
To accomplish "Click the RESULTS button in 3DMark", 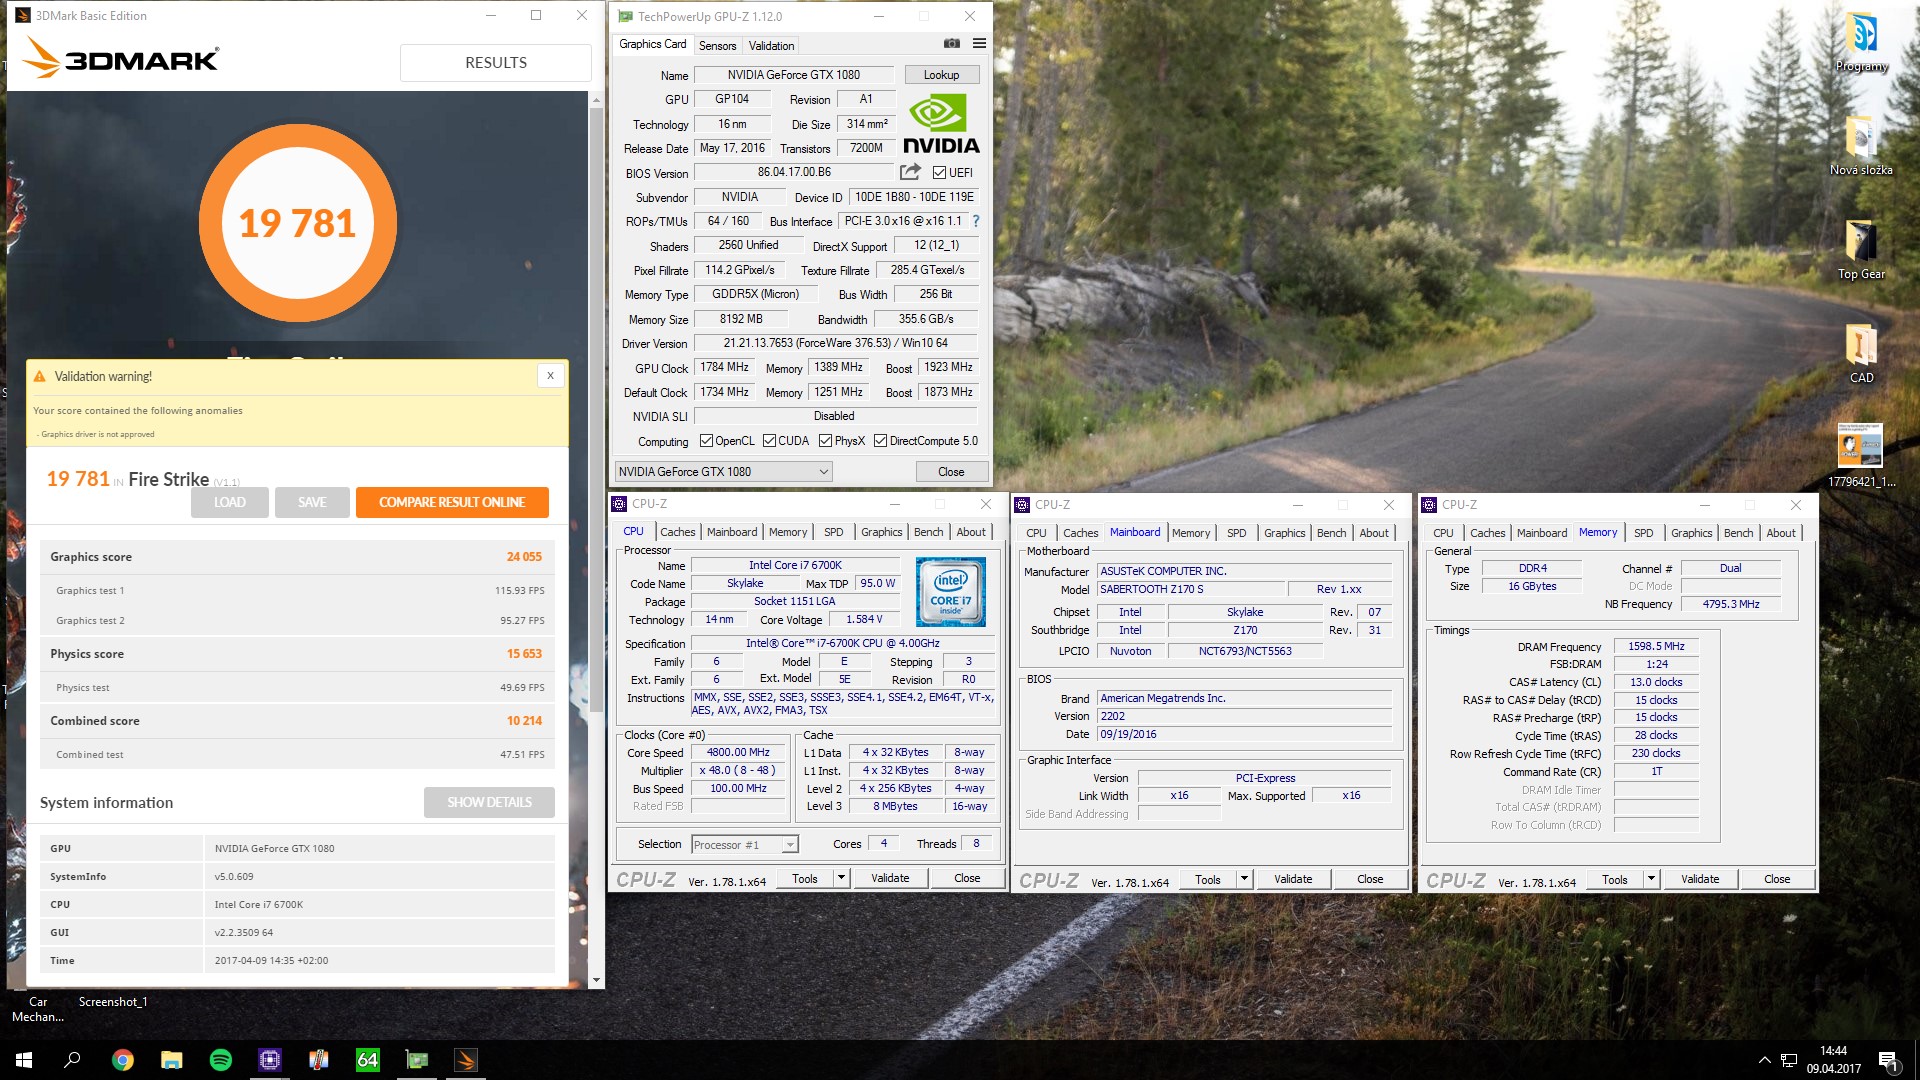I will 495,62.
